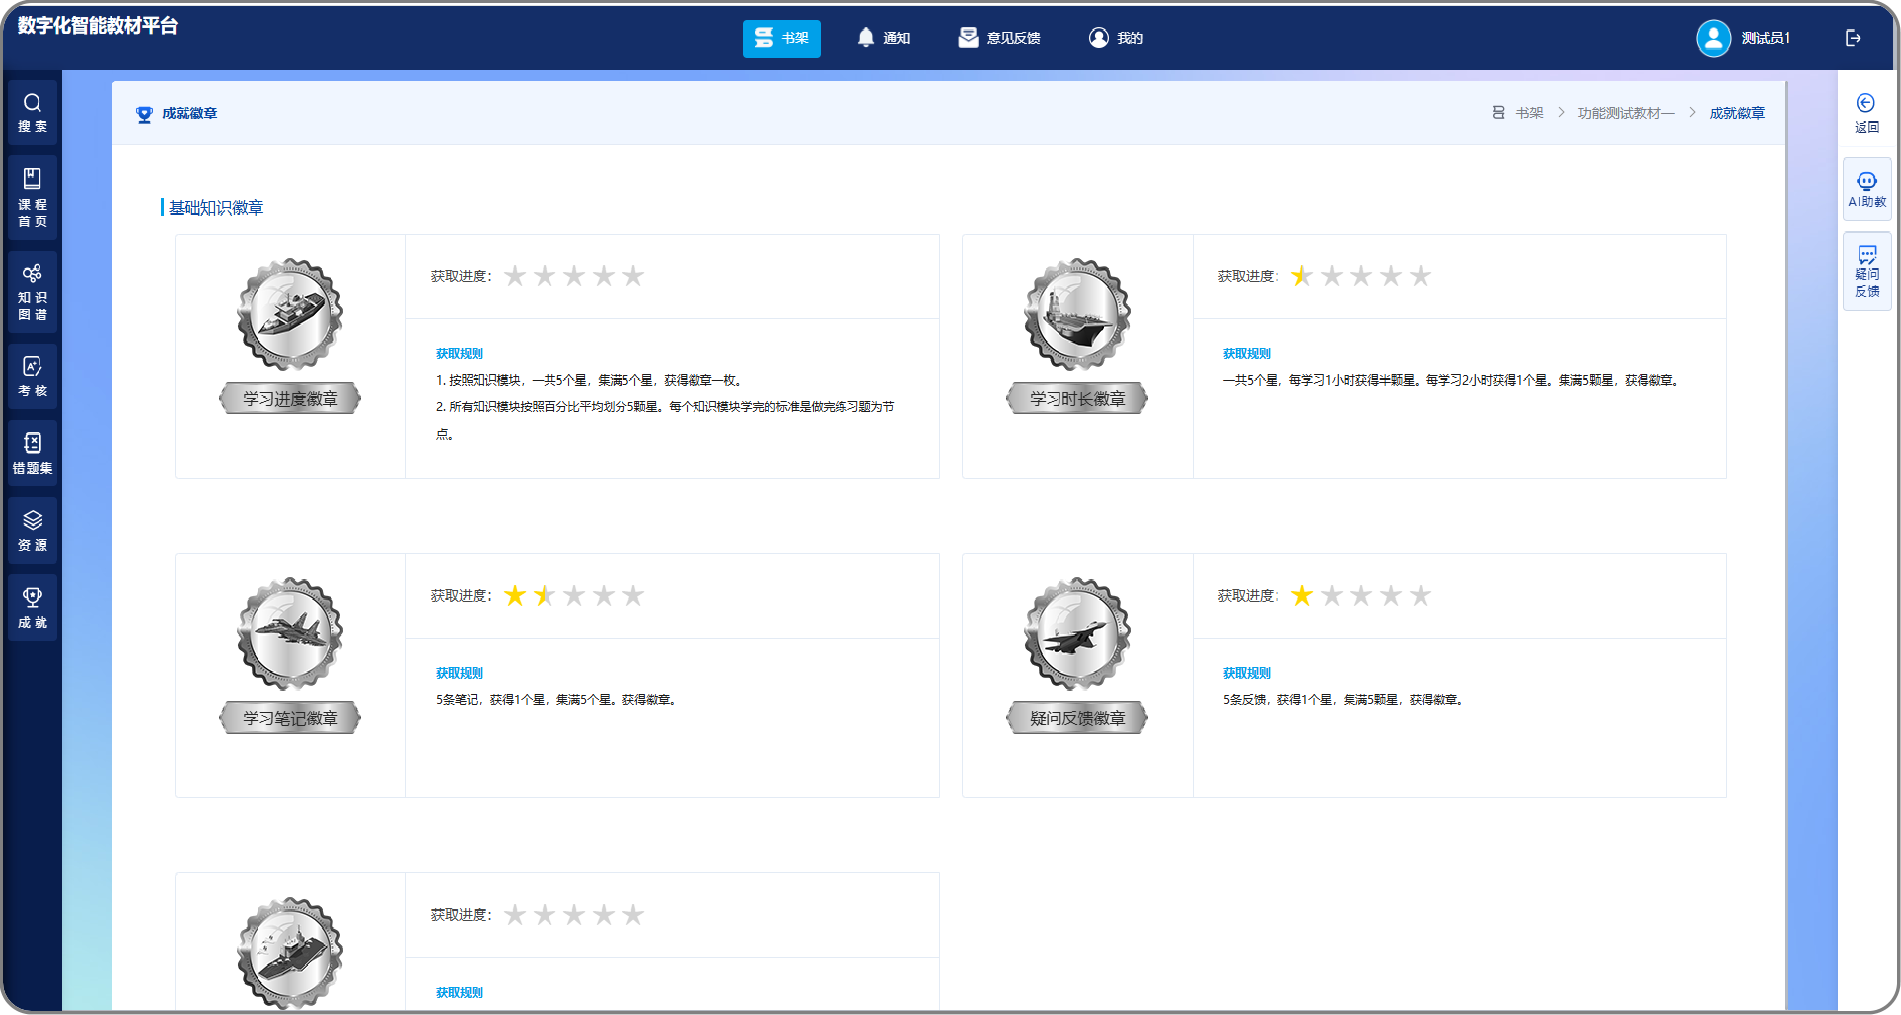Open the 疑问反馈 feedback panel

tap(1866, 271)
